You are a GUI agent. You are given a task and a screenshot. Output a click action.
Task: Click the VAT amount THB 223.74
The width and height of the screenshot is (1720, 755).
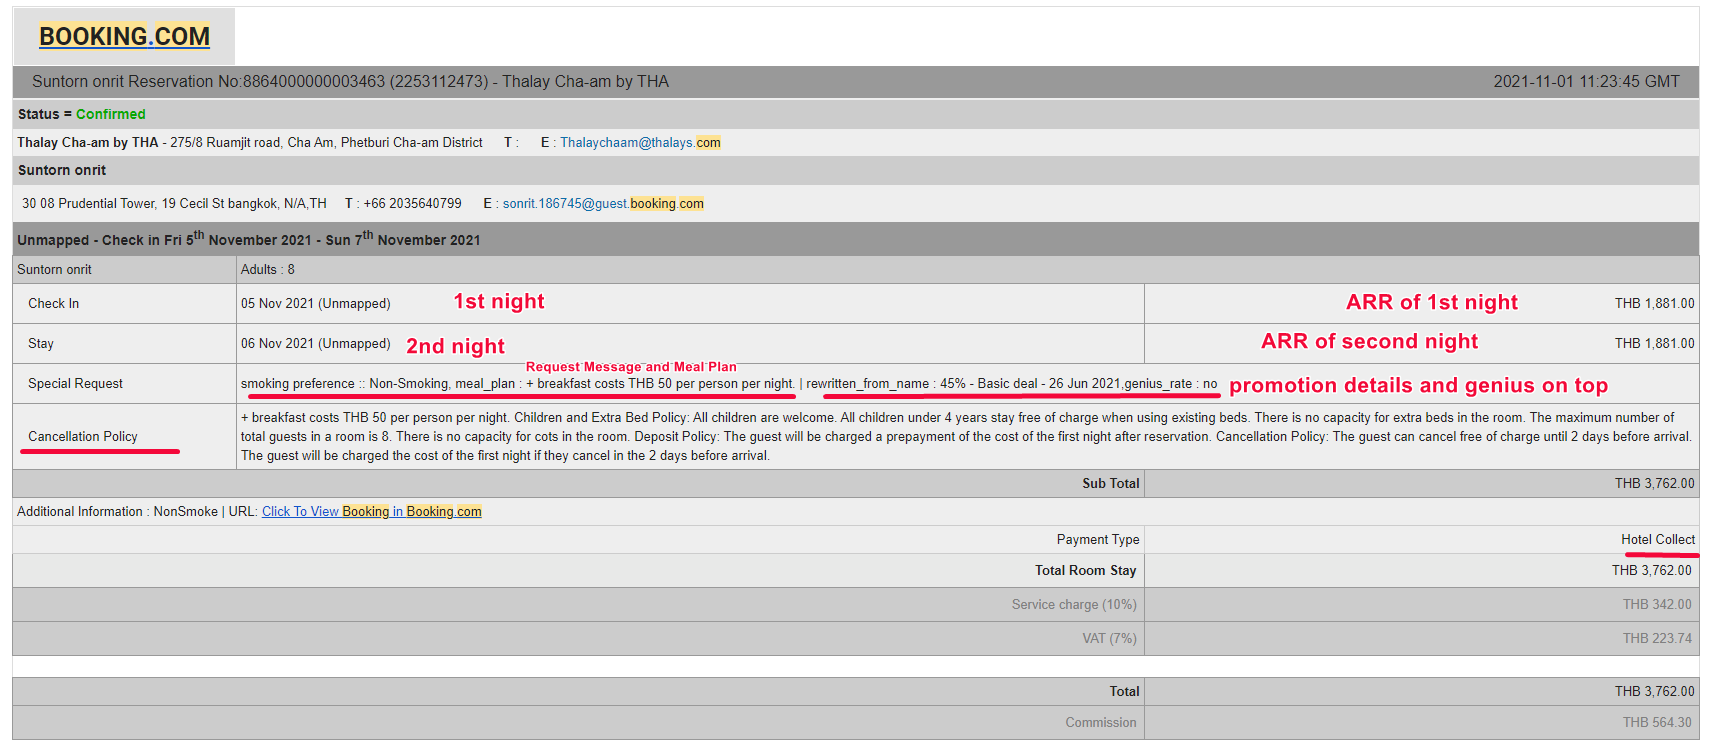pos(1657,639)
